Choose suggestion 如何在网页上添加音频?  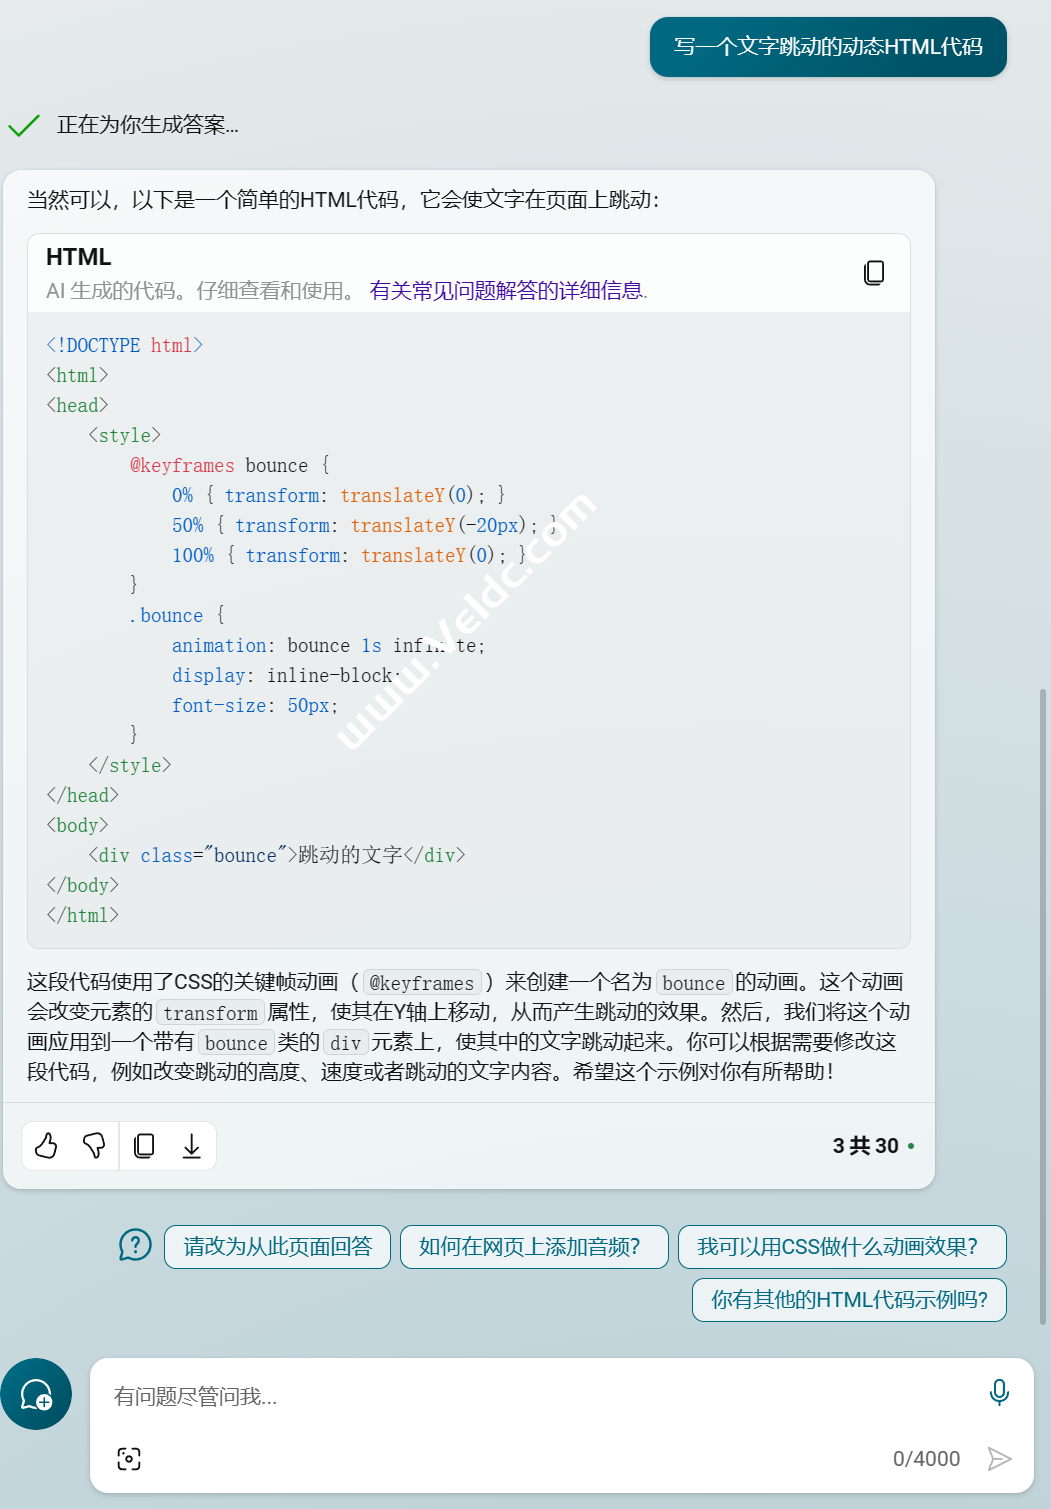[x=533, y=1247]
